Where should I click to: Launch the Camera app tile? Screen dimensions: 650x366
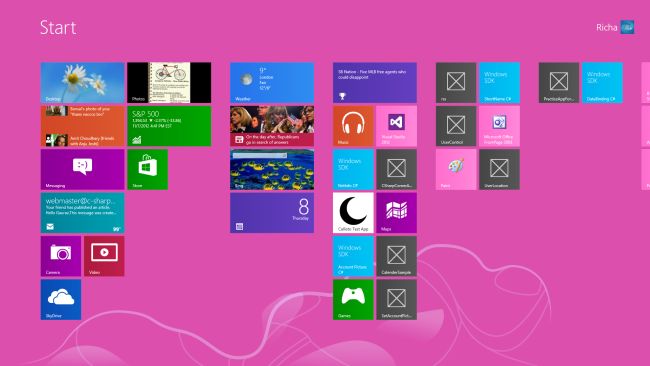[61, 256]
